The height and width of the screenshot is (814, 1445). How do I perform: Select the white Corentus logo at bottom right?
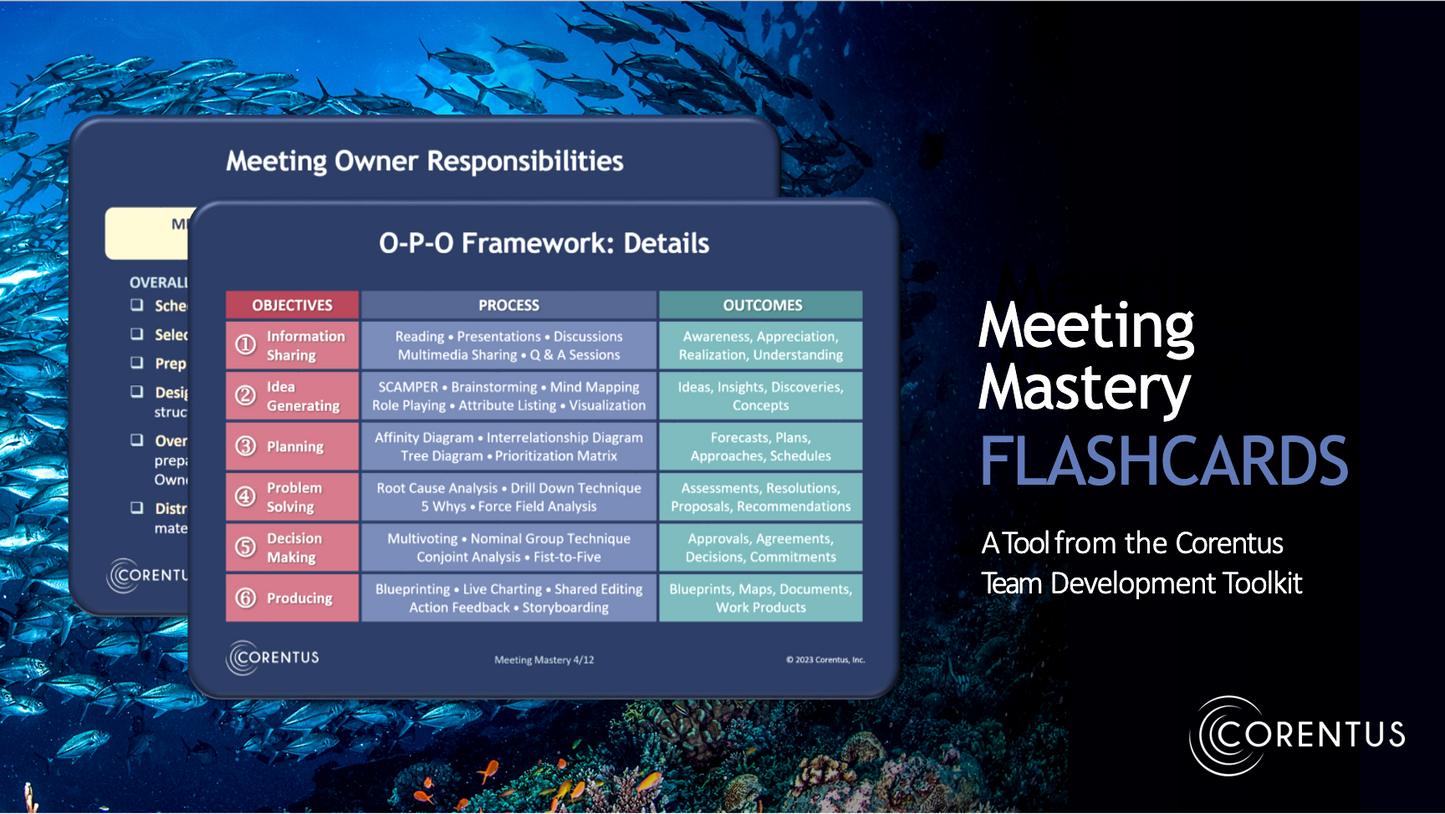1296,735
